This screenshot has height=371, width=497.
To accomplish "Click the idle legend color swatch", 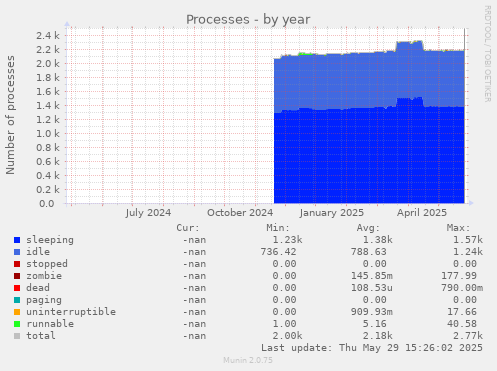I will (x=17, y=252).
